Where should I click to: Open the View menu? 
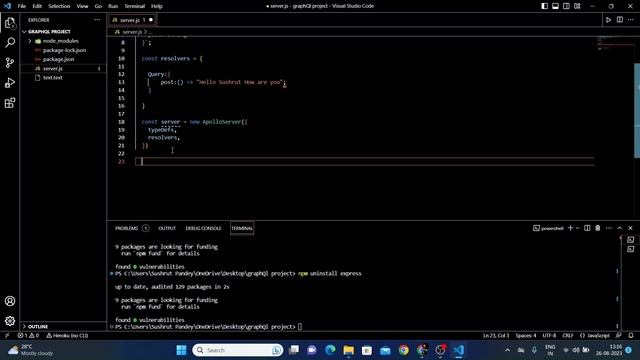click(82, 6)
